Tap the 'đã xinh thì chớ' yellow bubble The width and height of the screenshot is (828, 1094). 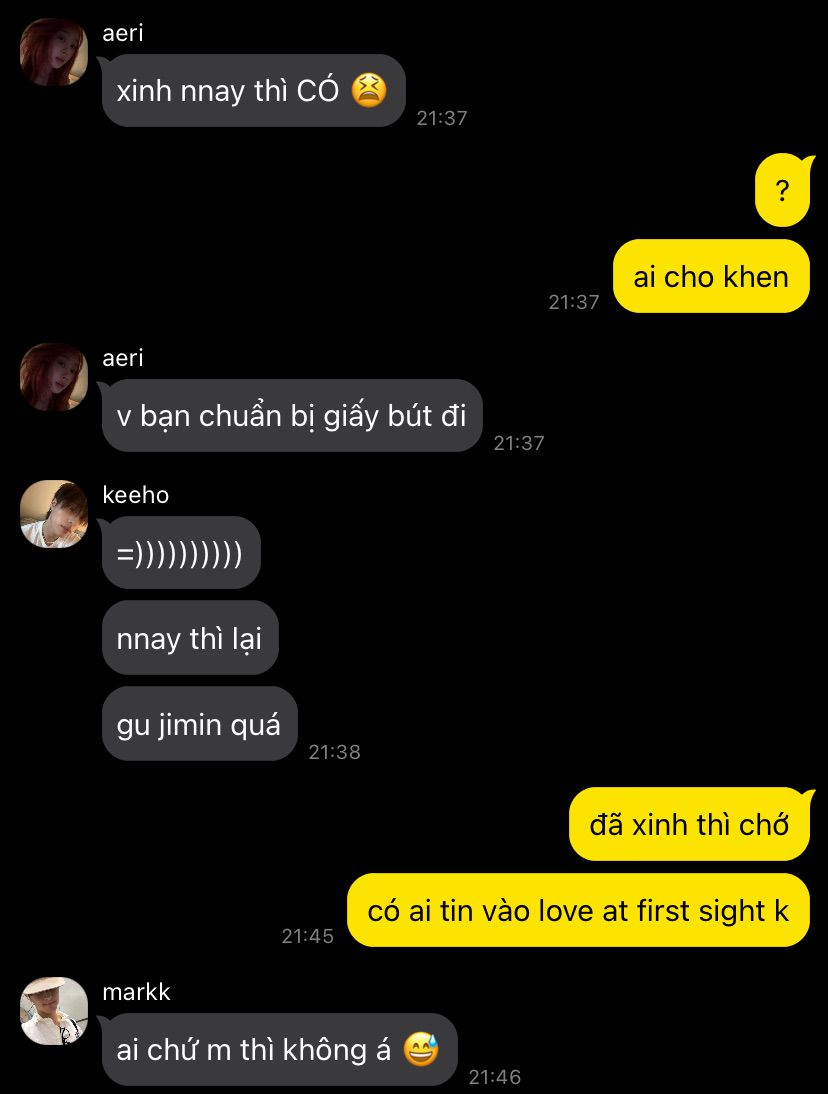click(x=691, y=824)
